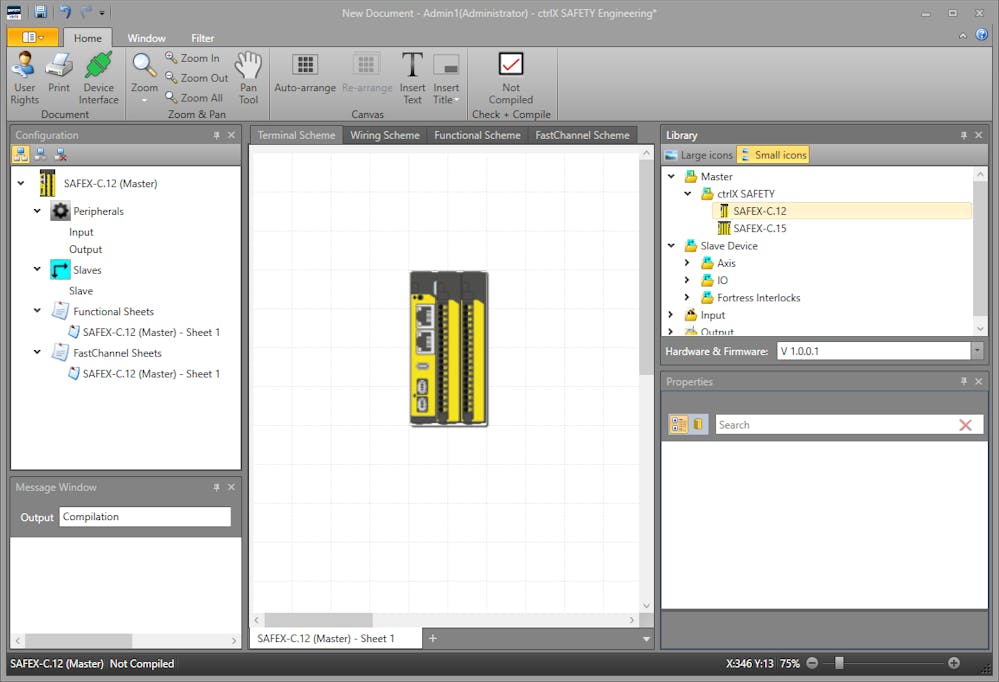Open the Home ribbon tab
Image resolution: width=999 pixels, height=682 pixels.
(x=87, y=38)
